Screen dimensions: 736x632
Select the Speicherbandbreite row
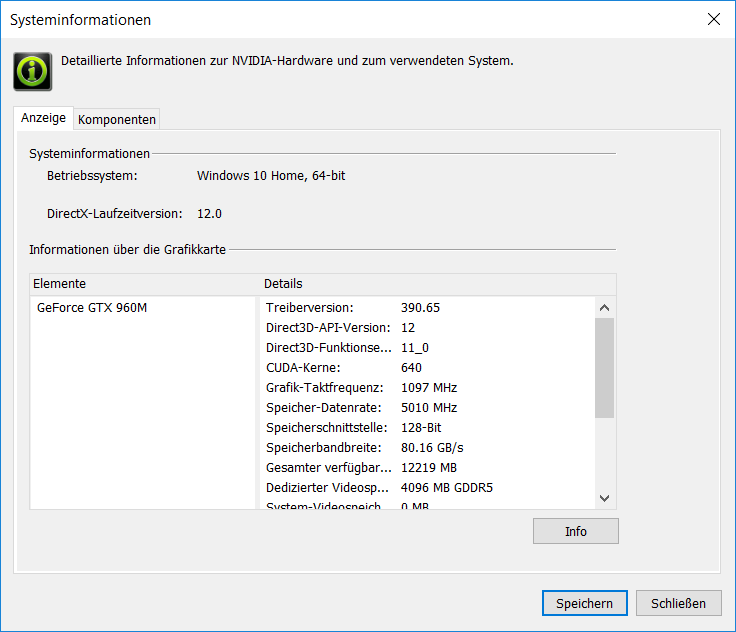click(428, 447)
